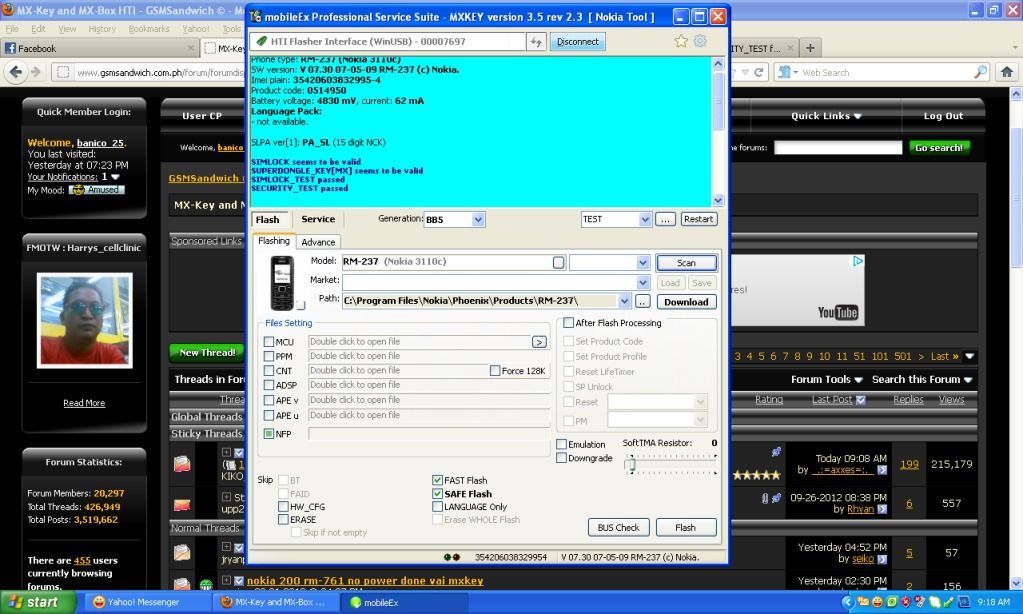Click the Nokia 3110c phone image
Screen dimensions: 1023x614
(282, 283)
